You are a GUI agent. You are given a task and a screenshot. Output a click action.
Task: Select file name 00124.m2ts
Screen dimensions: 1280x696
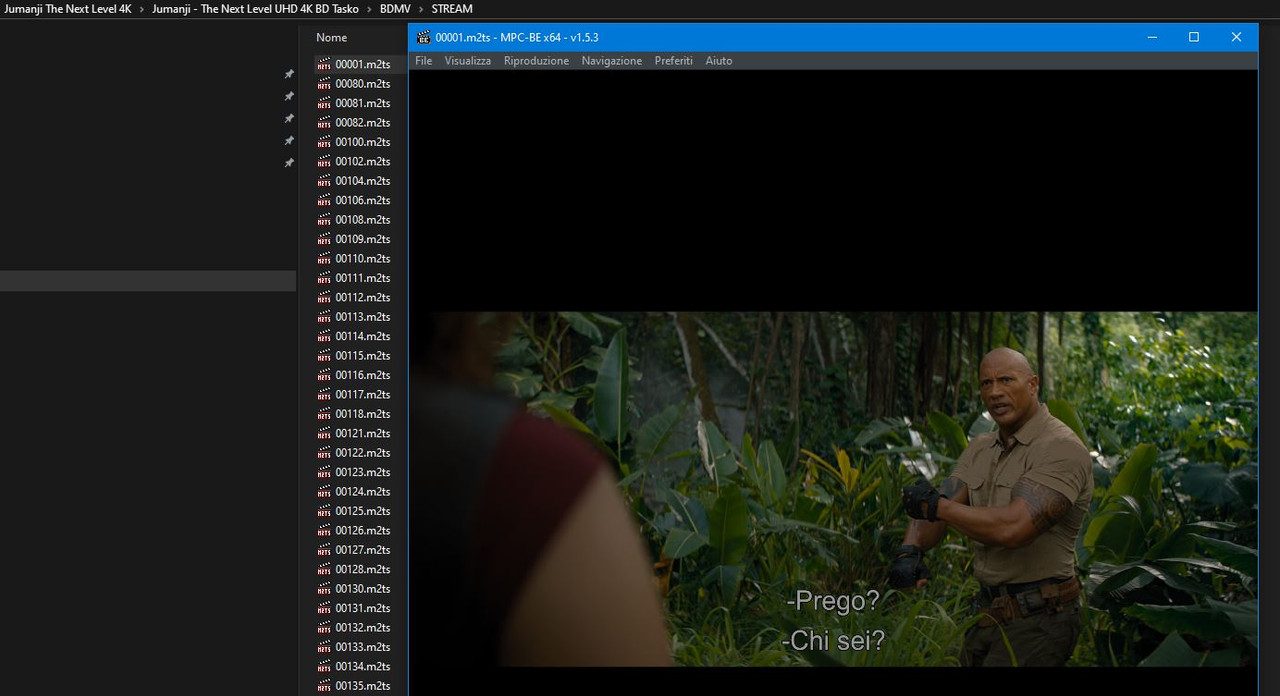tap(363, 492)
